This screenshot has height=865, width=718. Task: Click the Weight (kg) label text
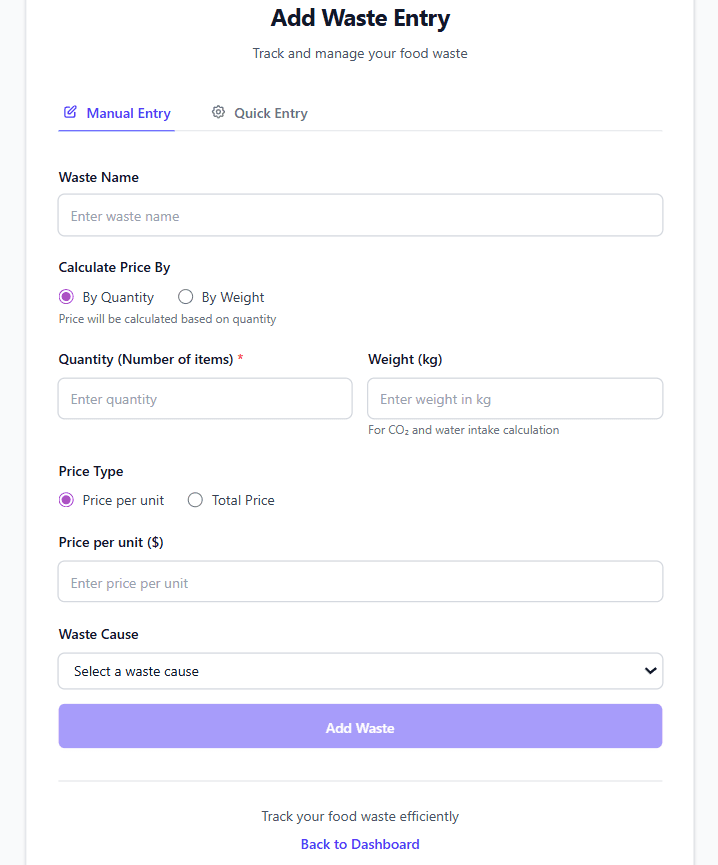pyautogui.click(x=405, y=359)
